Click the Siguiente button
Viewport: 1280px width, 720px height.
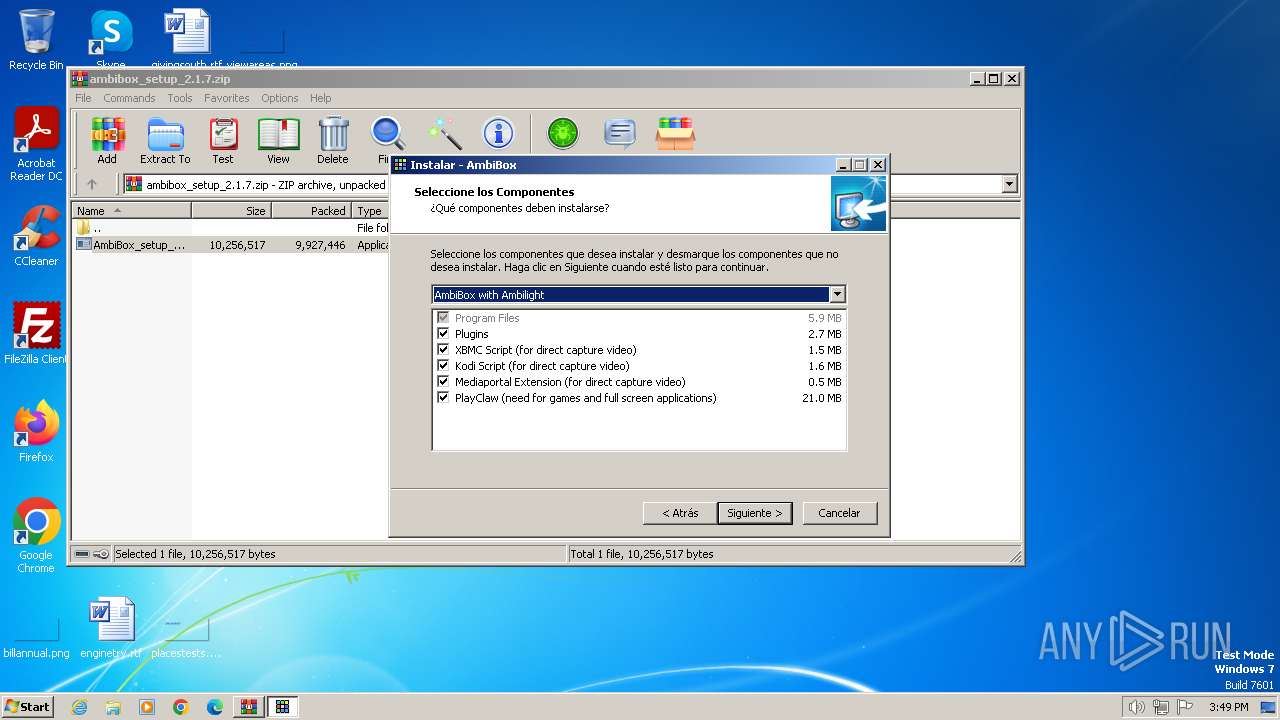coord(755,513)
